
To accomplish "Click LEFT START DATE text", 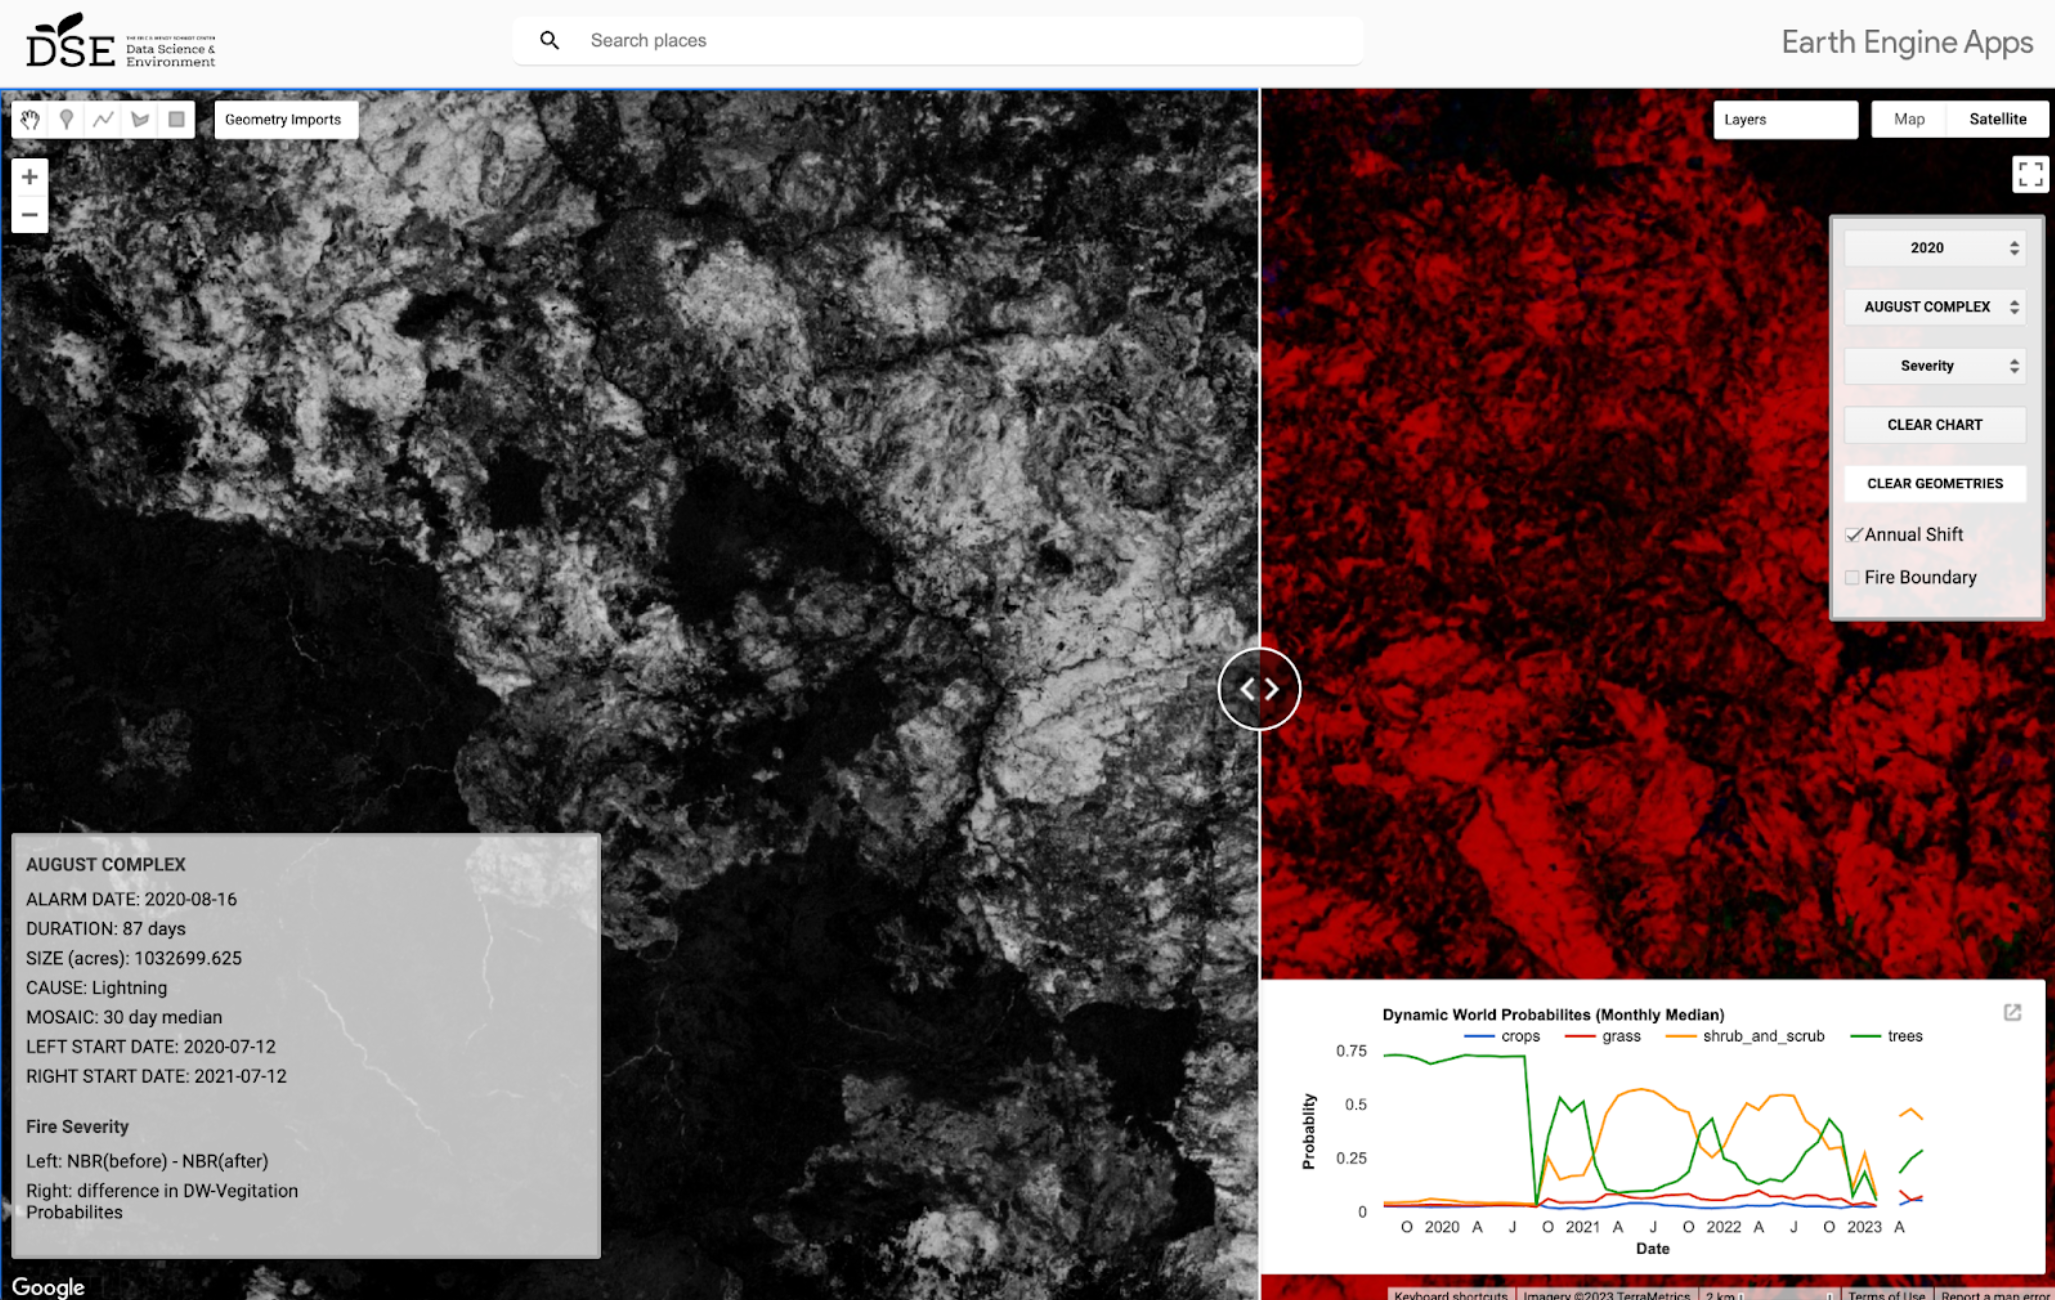I will pos(151,1047).
